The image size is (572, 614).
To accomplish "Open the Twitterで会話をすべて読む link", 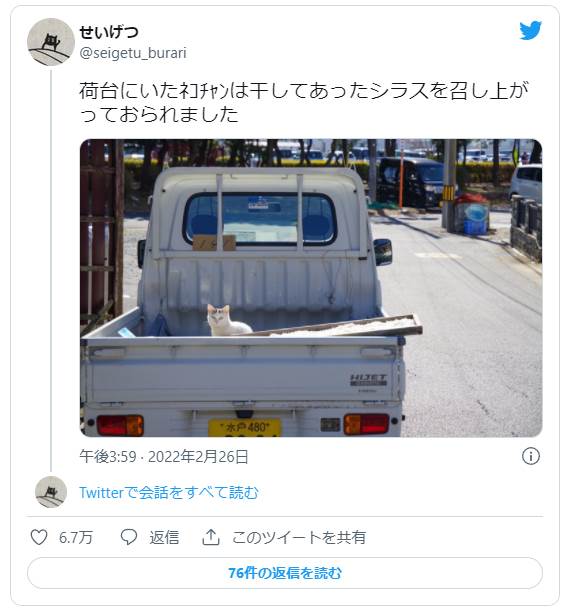I will coord(169,492).
